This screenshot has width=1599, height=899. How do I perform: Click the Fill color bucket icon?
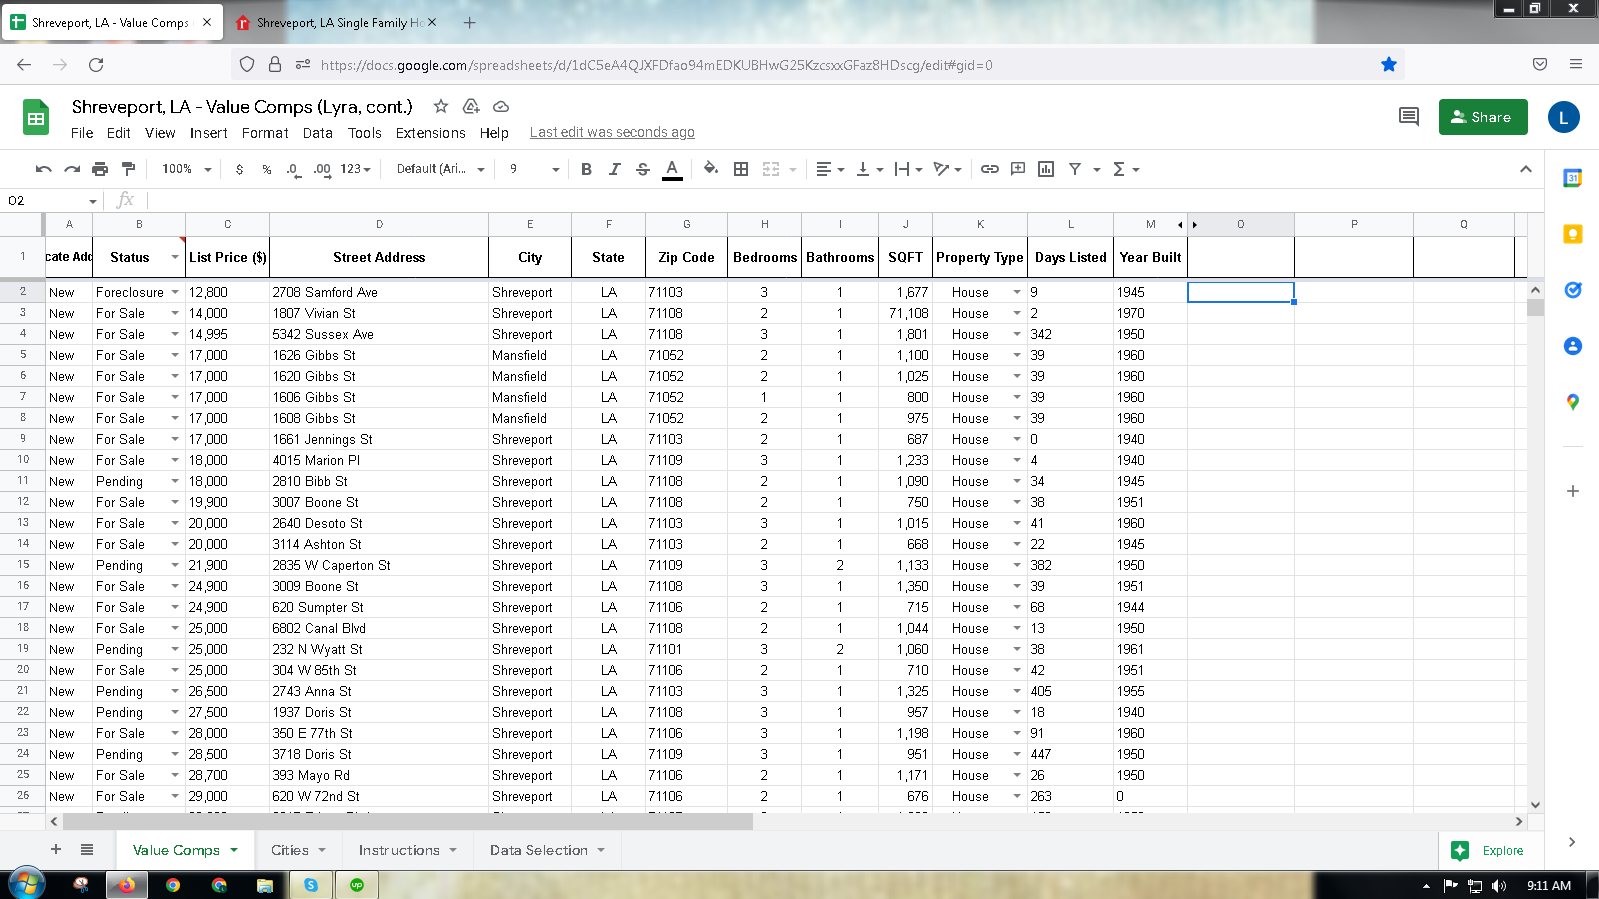[710, 169]
